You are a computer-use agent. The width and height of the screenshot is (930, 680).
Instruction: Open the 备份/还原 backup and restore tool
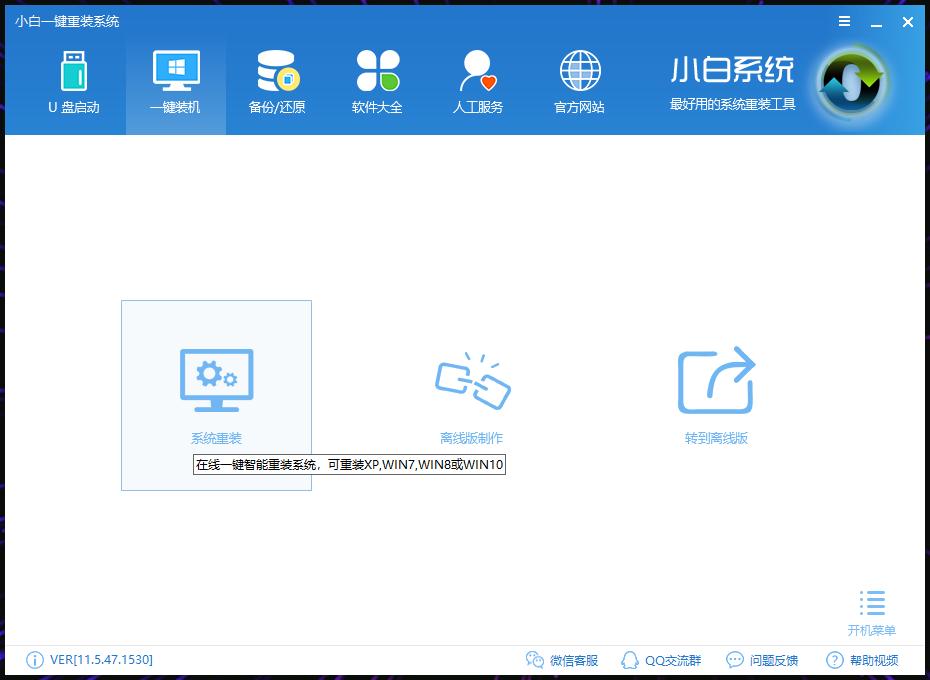pos(276,82)
